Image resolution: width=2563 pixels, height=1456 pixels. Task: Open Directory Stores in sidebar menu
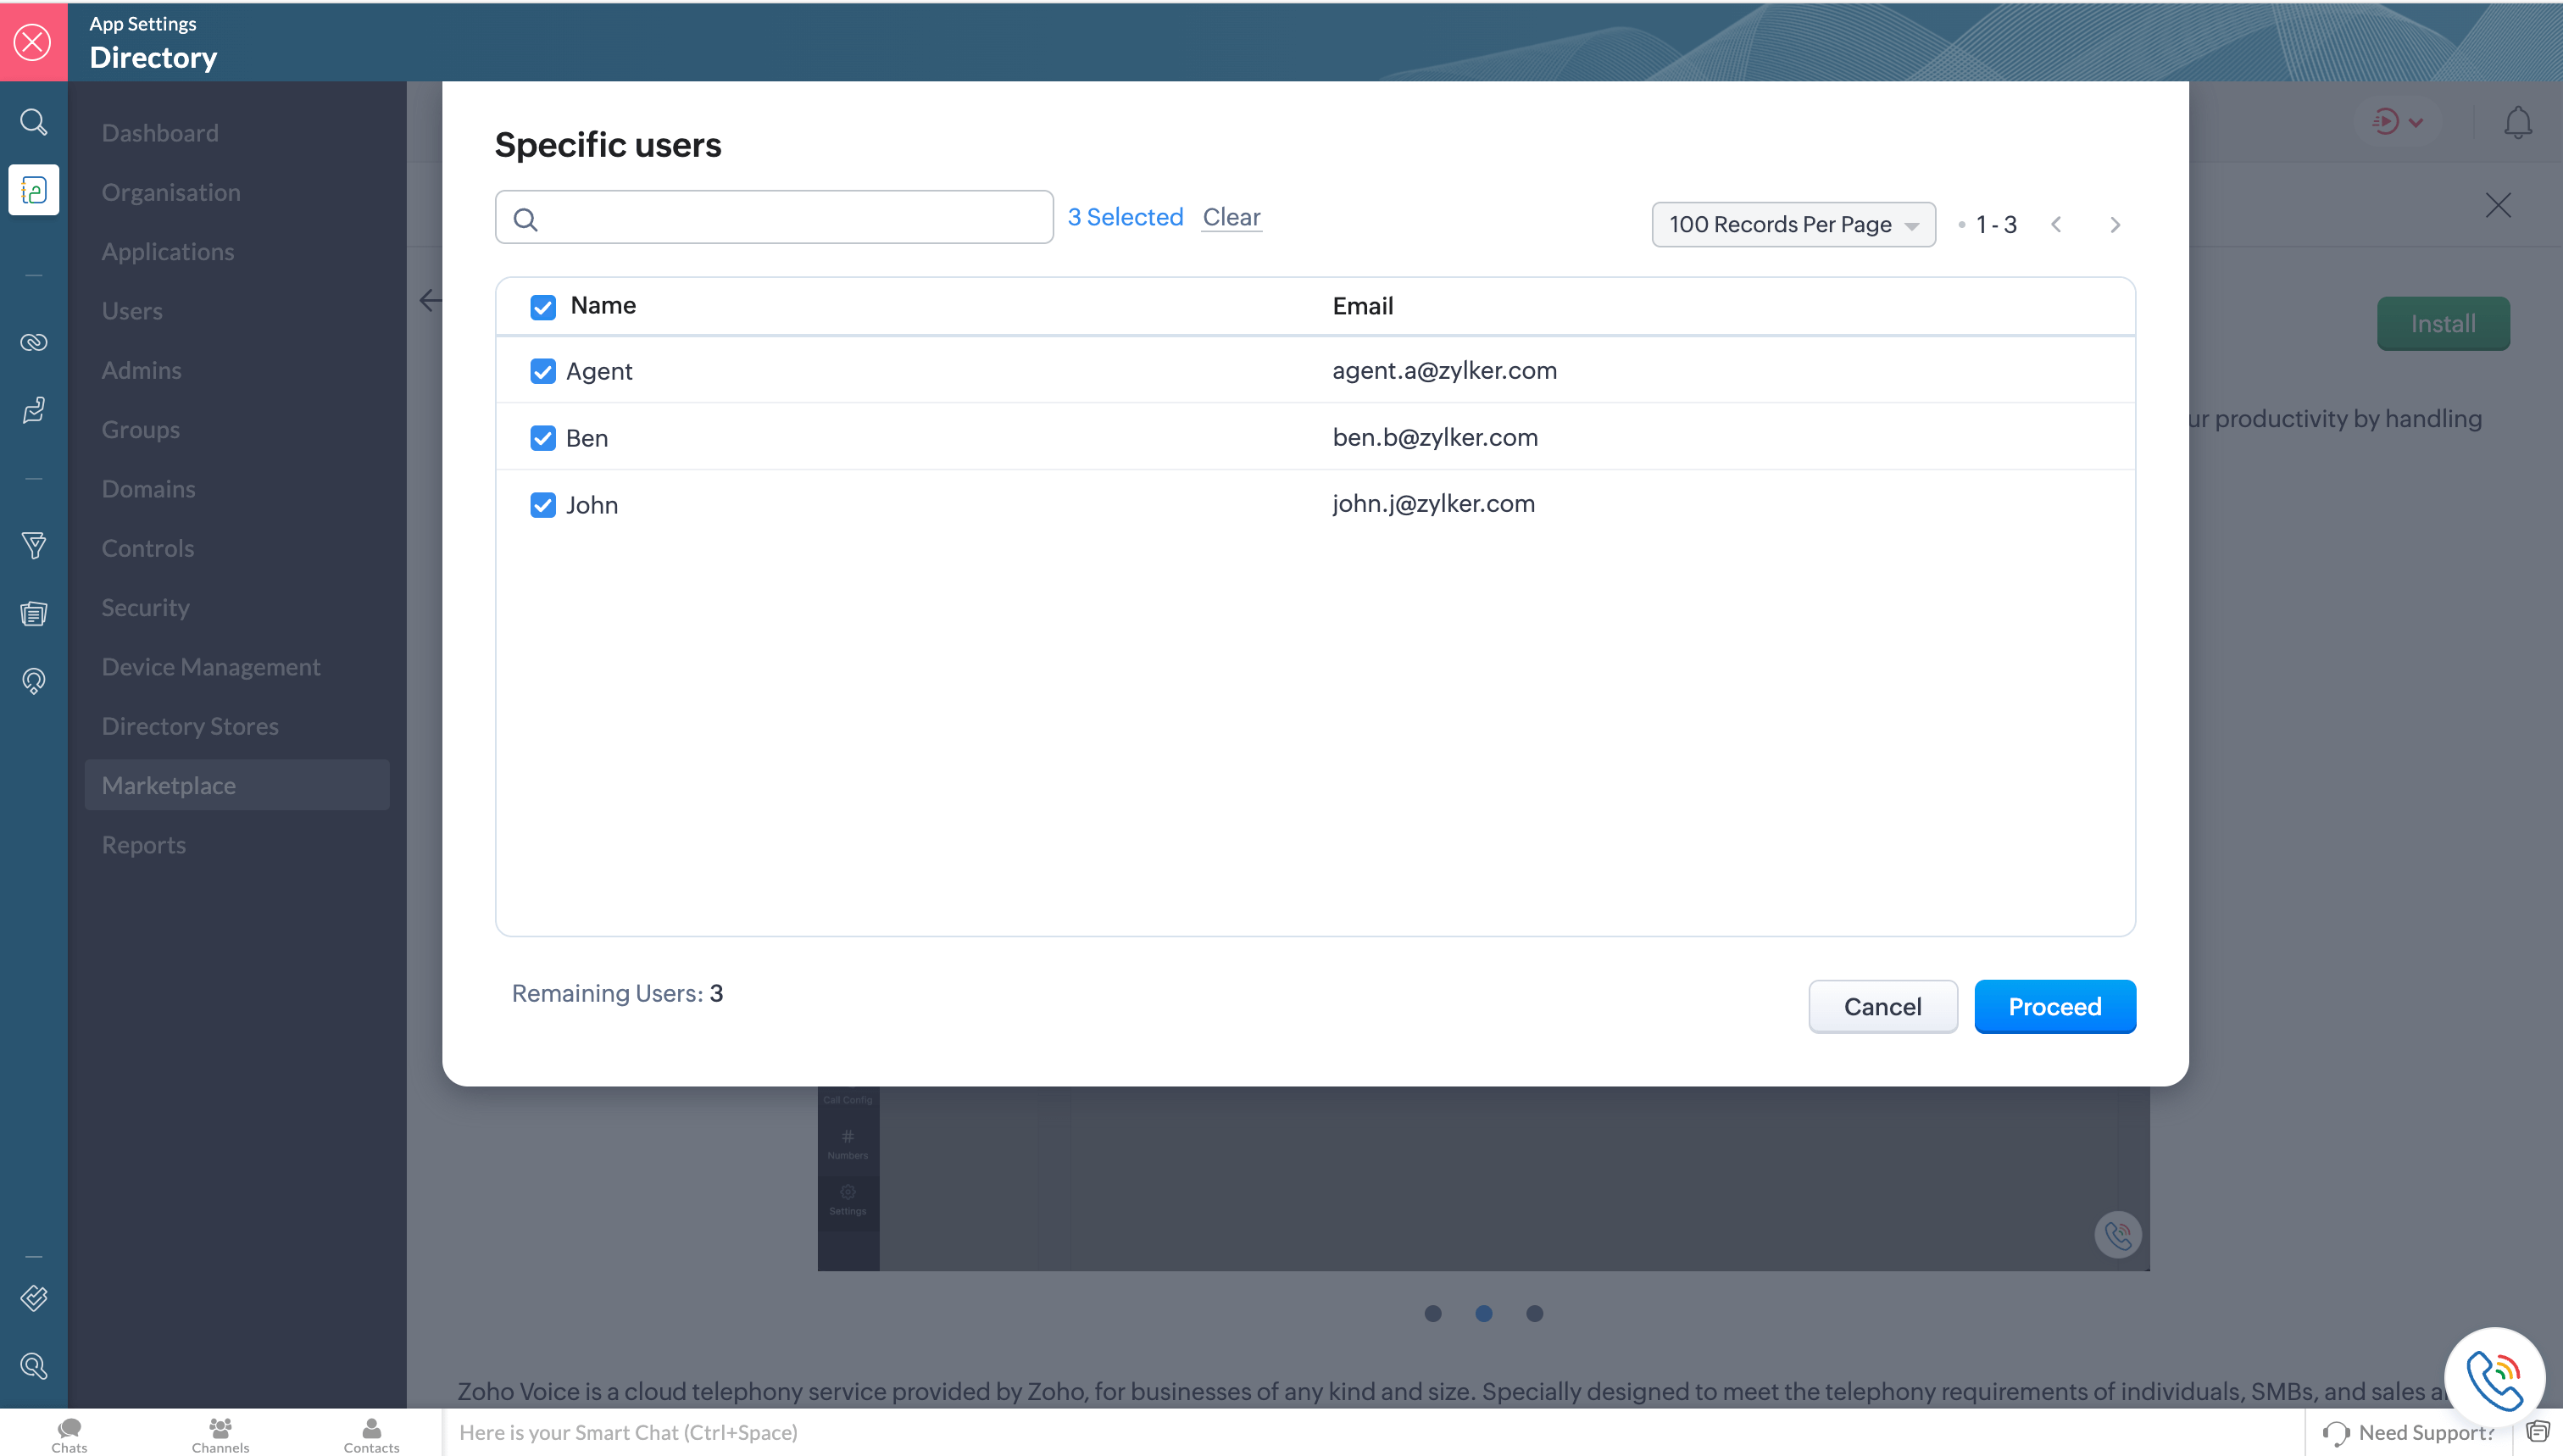(190, 726)
